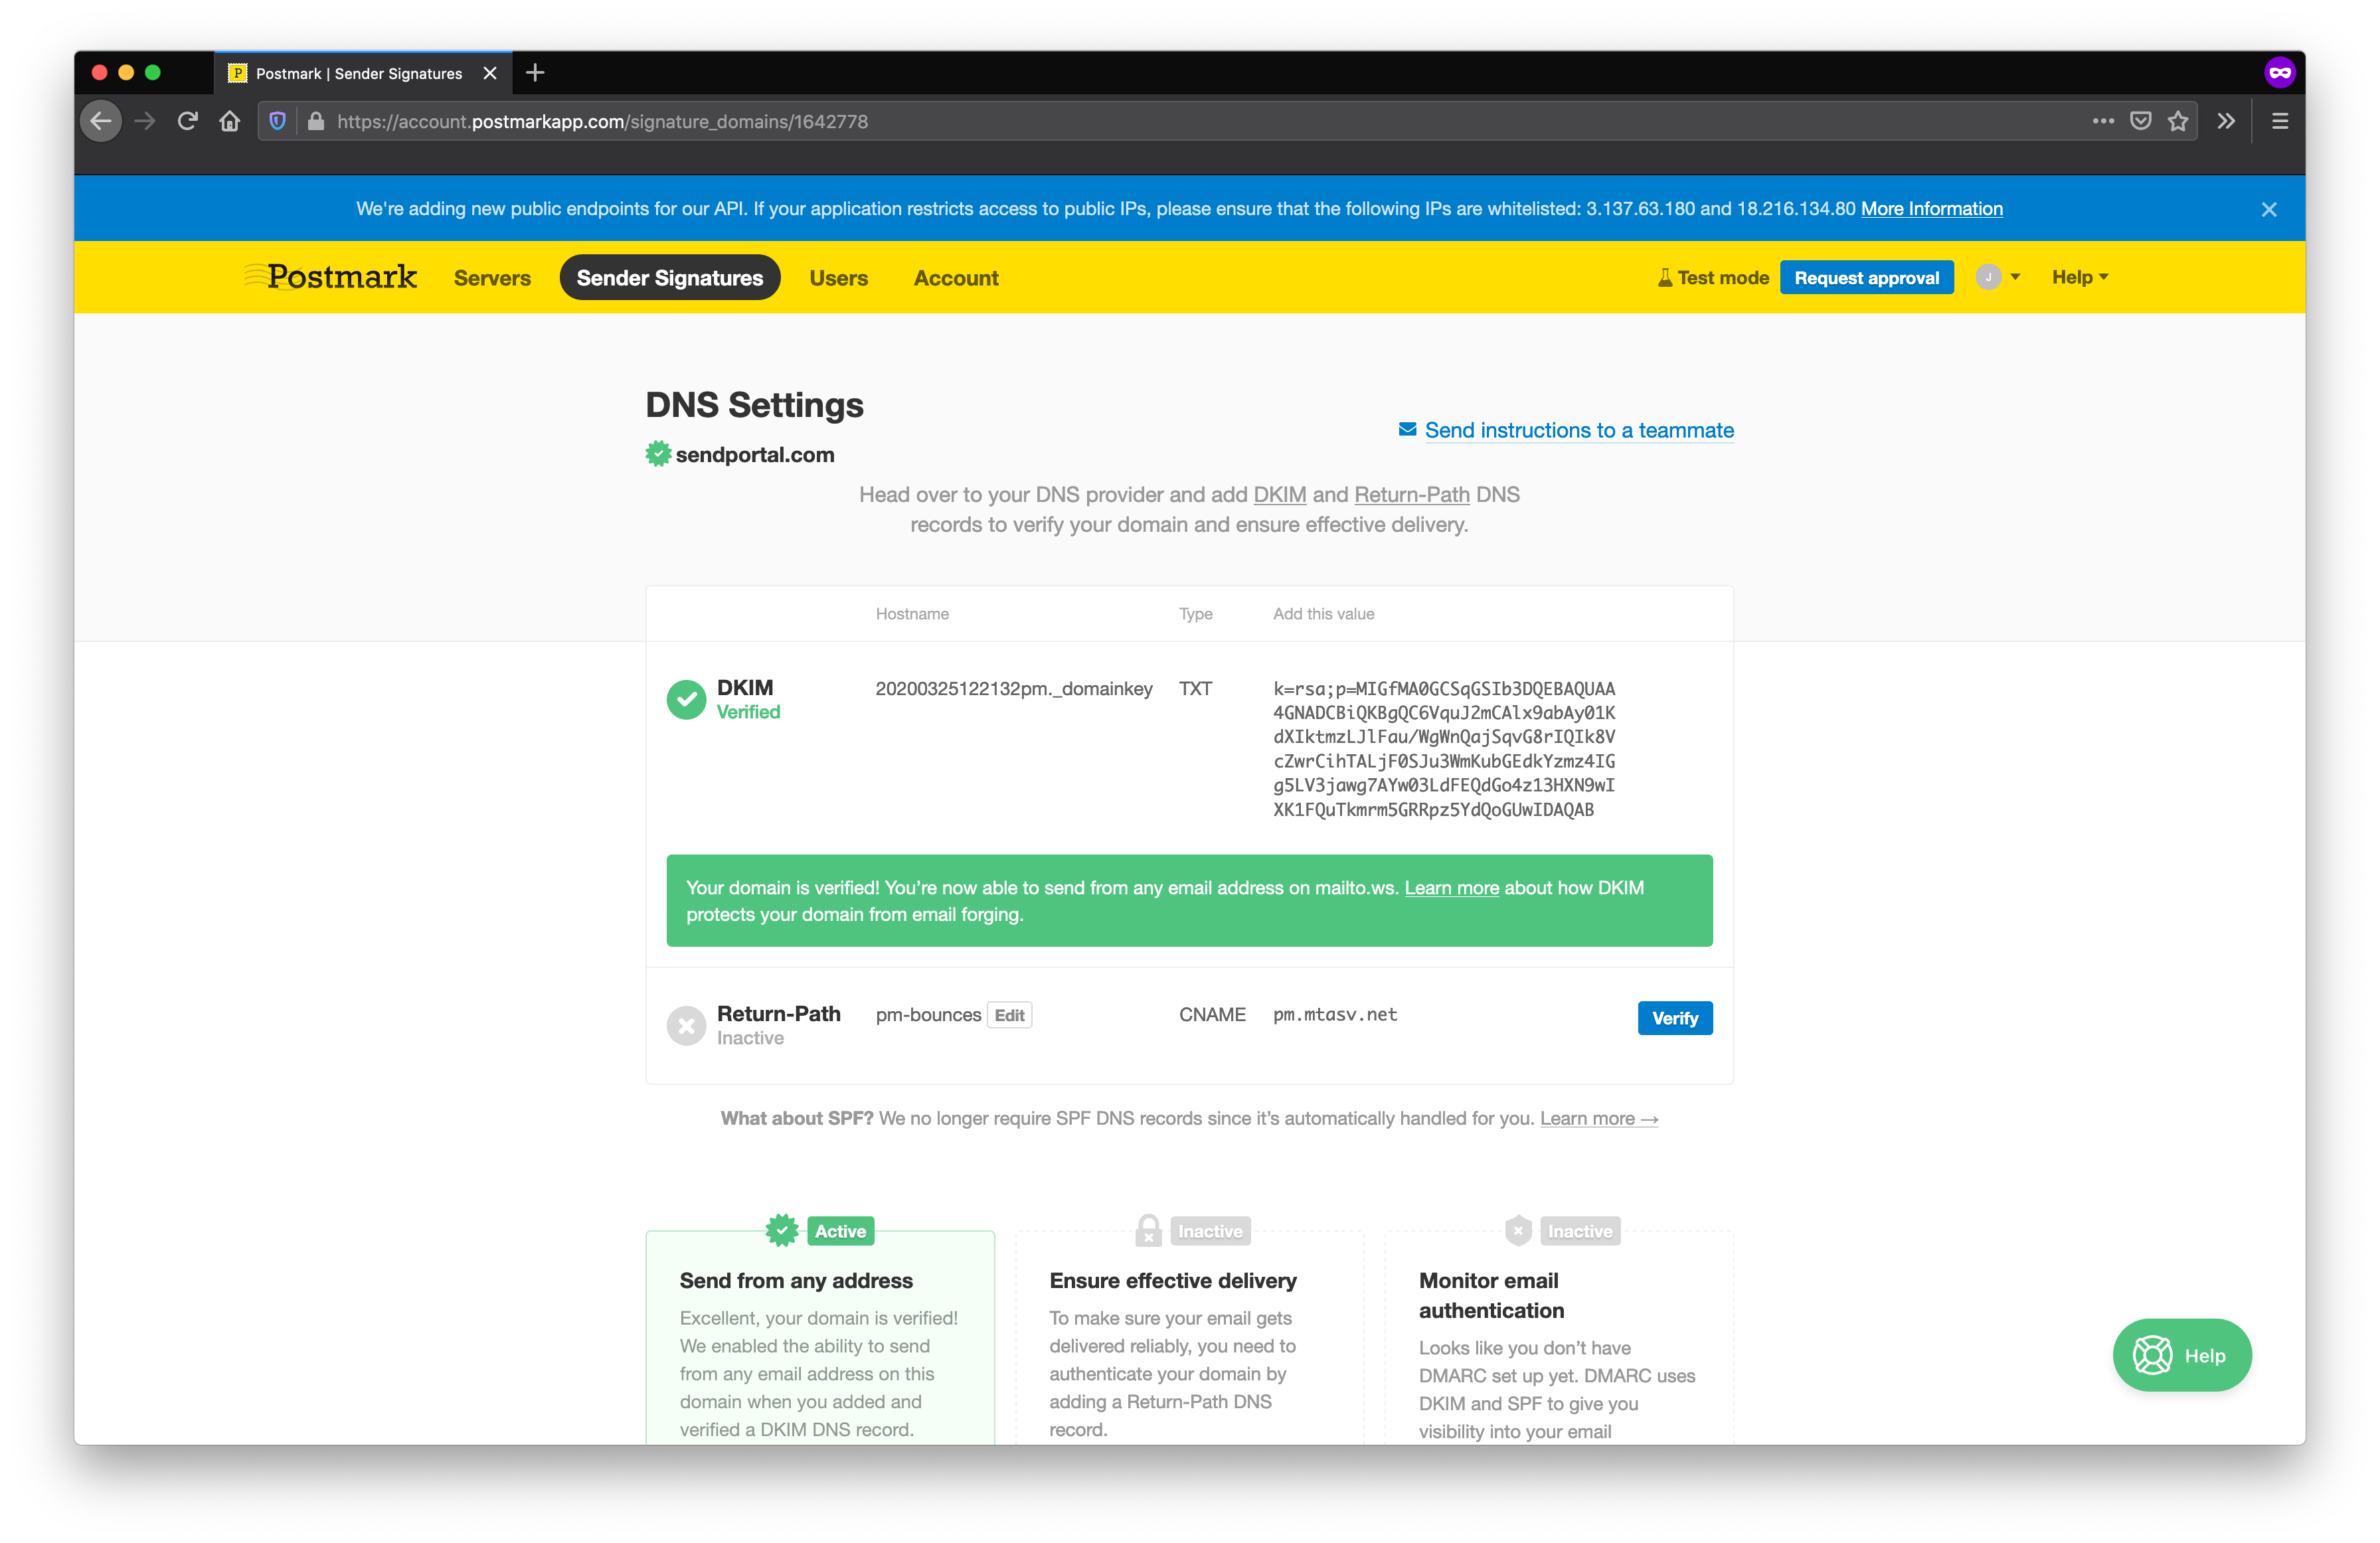
Task: Edit the pm-bounces hostname
Action: (1009, 1015)
